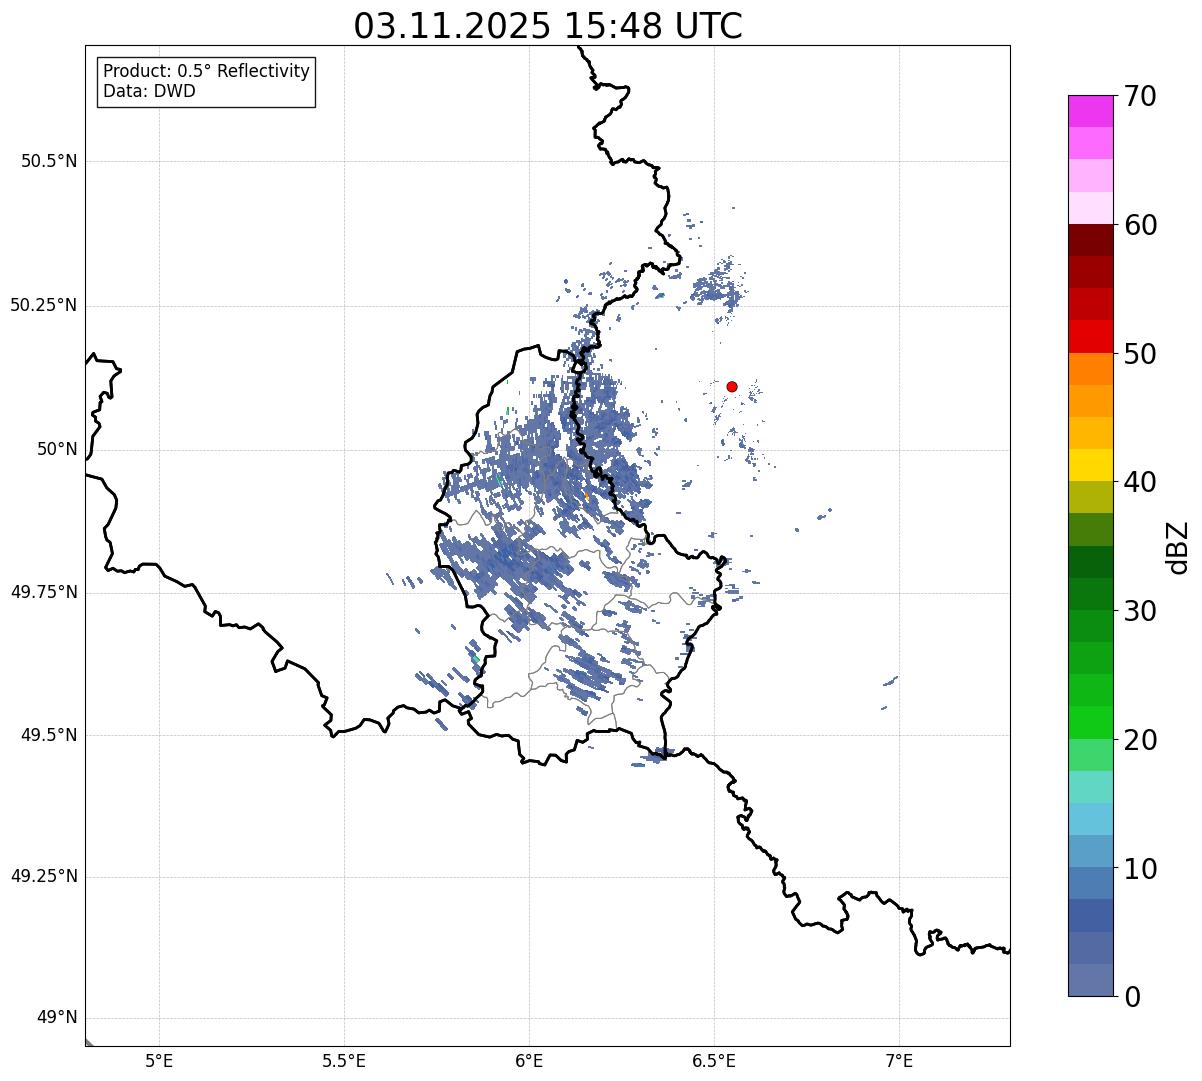
Task: Click the 5°E longitude label
Action: tap(159, 1061)
